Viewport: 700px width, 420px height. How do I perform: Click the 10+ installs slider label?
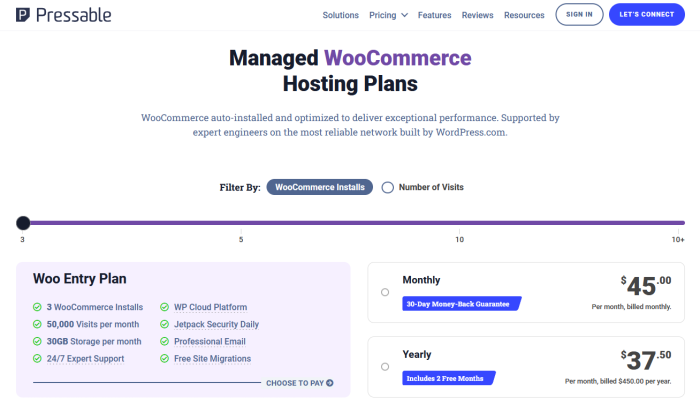pyautogui.click(x=678, y=239)
